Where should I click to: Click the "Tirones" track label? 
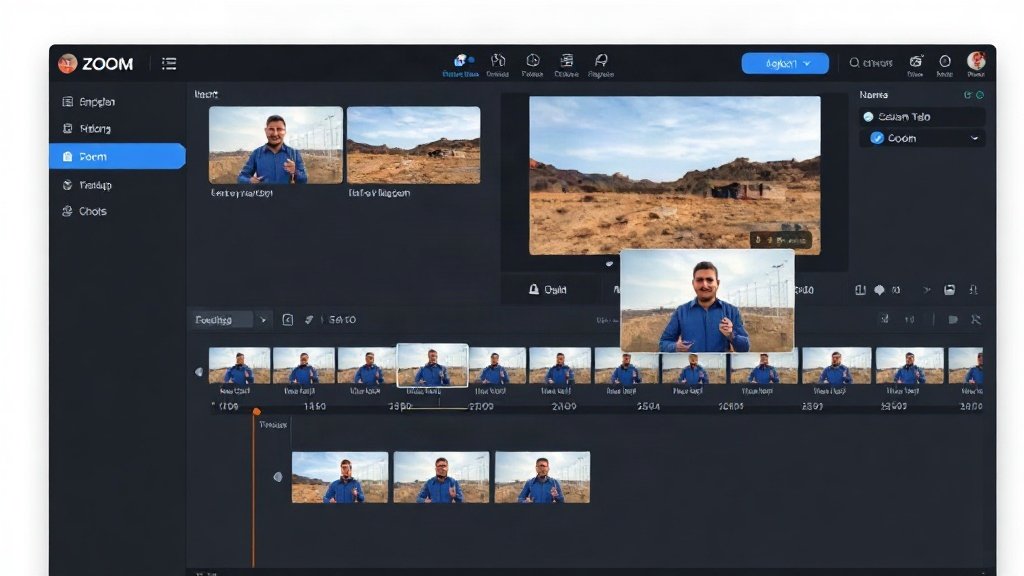click(x=273, y=424)
